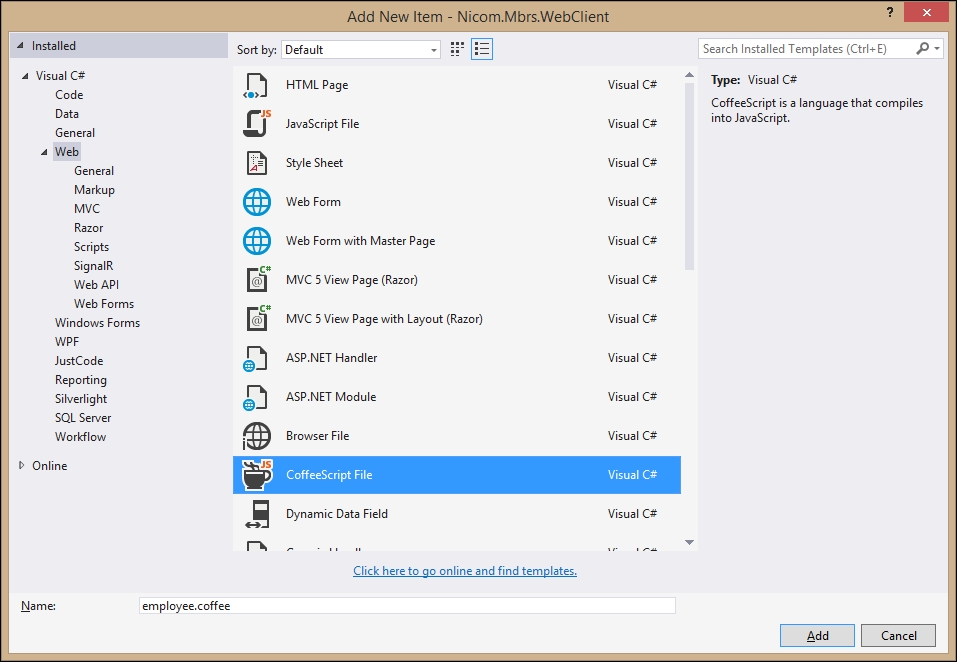Select the MVC 5 View Page (Razor) icon
The height and width of the screenshot is (662, 957).
pyautogui.click(x=257, y=280)
